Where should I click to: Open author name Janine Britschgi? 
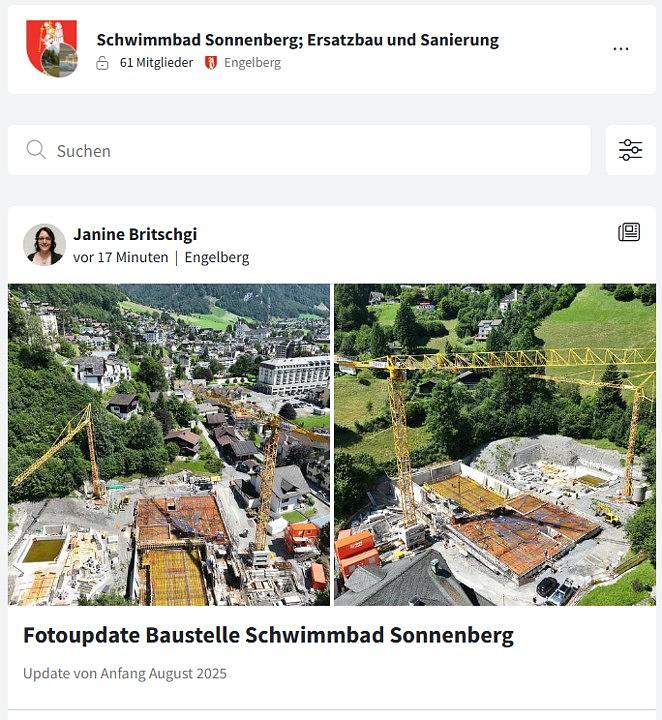[135, 234]
